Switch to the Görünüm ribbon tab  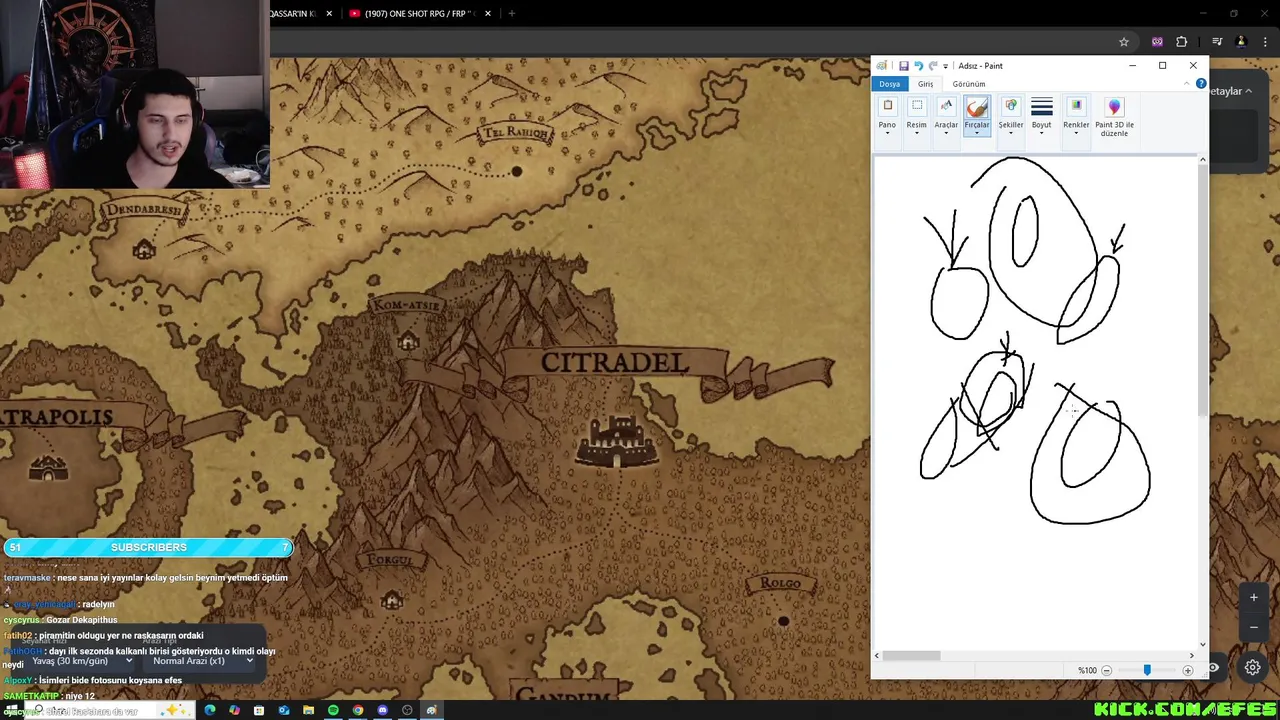pyautogui.click(x=969, y=84)
